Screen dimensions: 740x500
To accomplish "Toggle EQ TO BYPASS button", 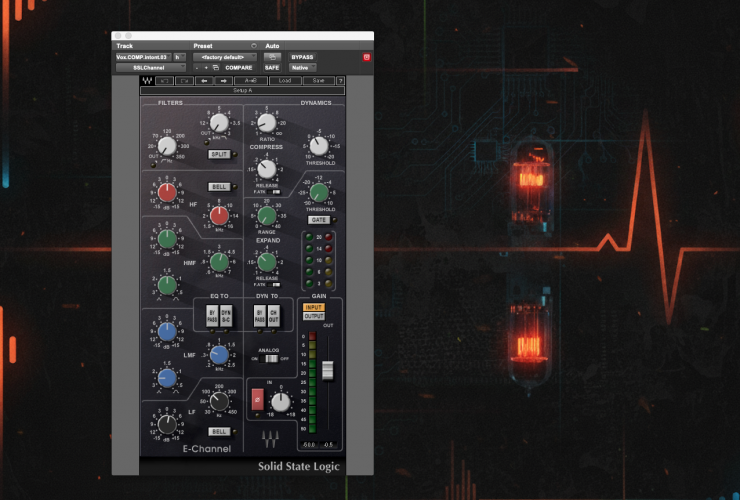I will click(x=212, y=316).
